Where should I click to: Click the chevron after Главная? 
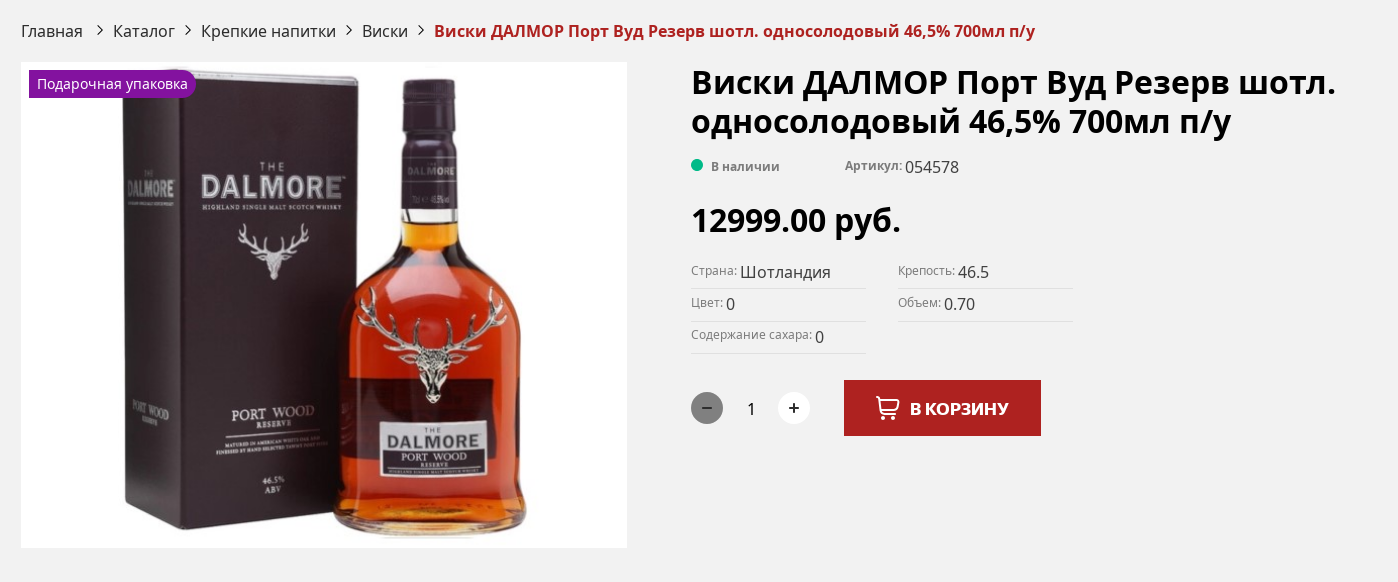click(x=99, y=31)
